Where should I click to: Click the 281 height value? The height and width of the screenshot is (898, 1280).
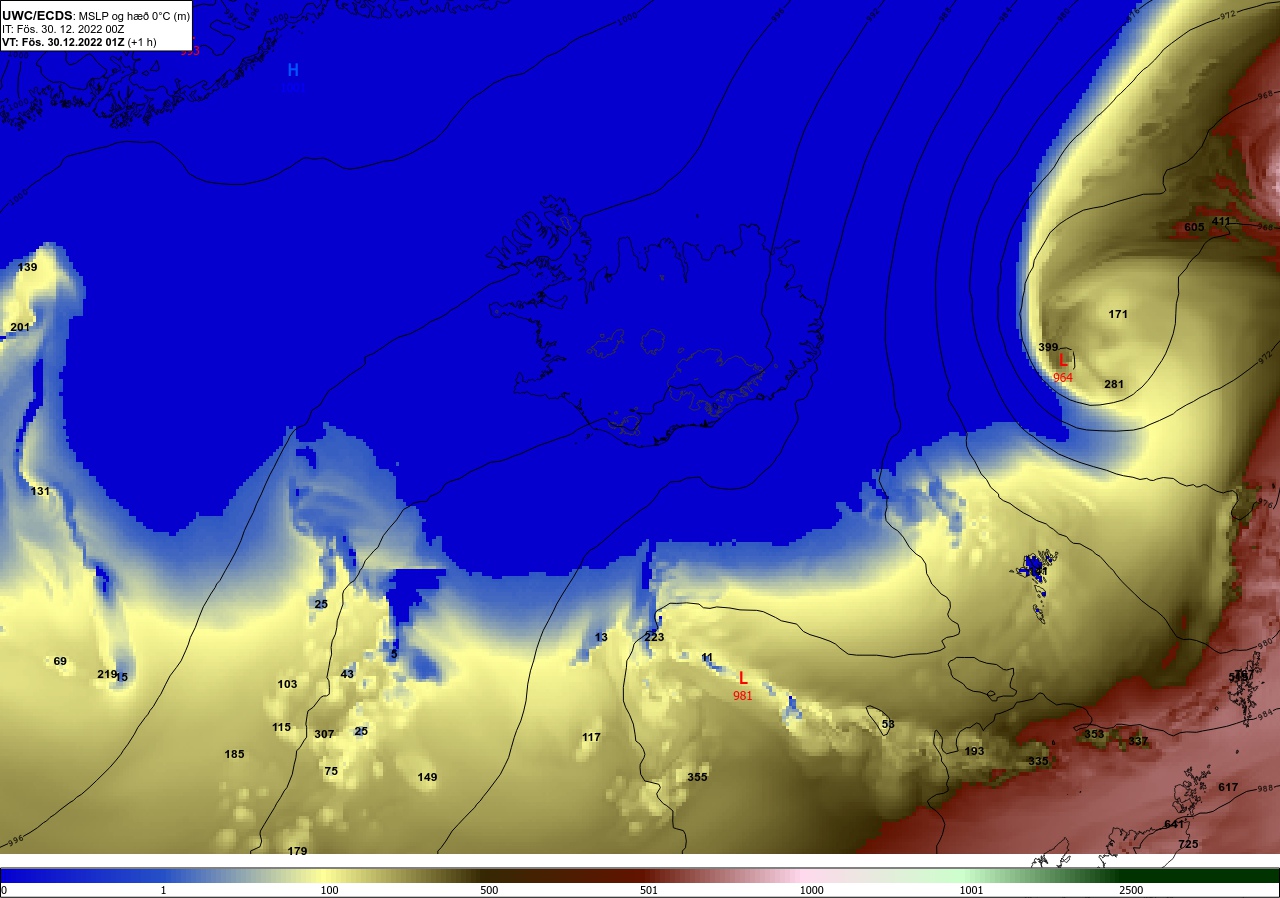coord(1114,385)
